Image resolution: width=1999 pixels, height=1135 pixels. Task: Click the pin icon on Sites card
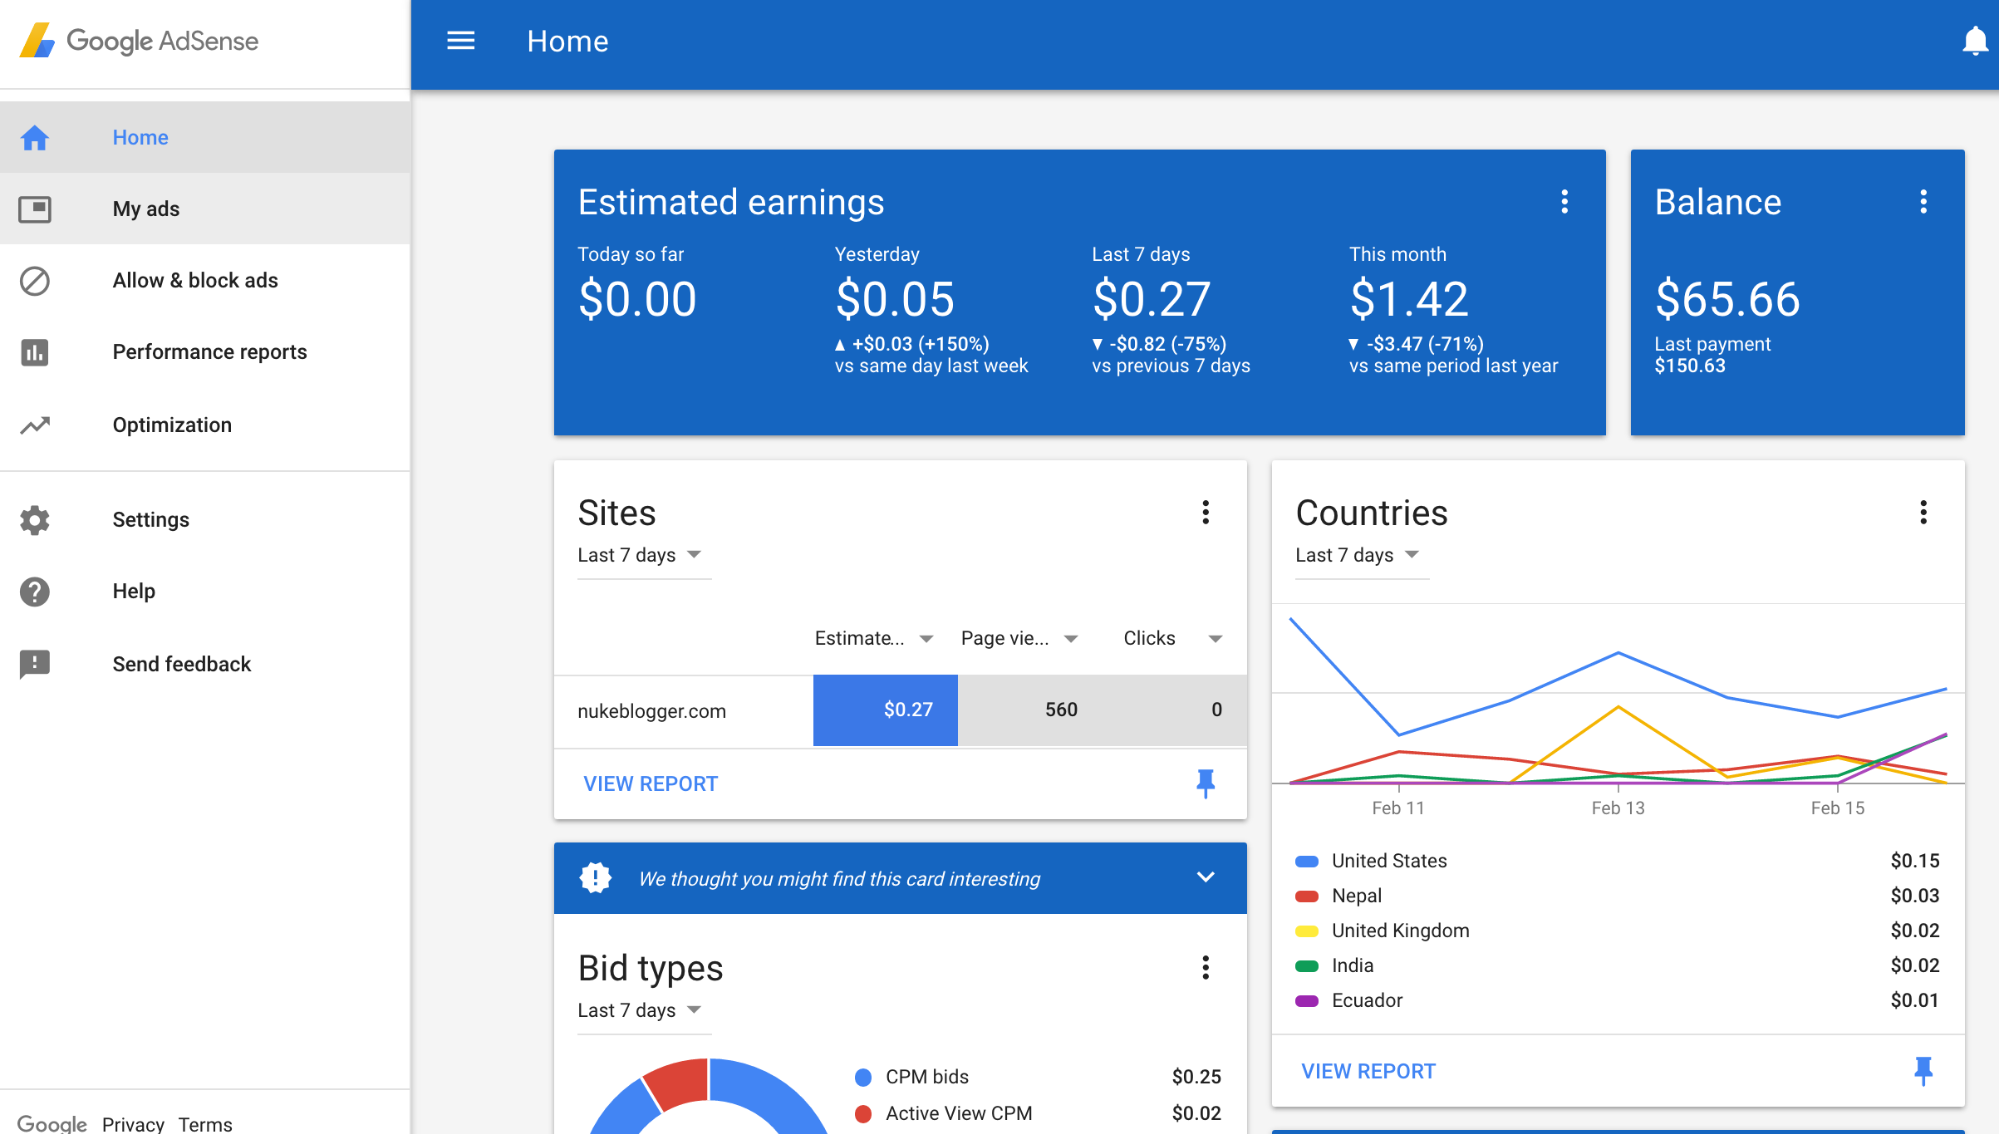(x=1205, y=782)
